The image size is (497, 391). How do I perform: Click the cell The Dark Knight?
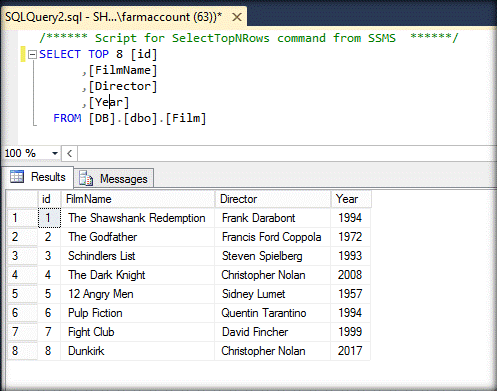tap(138, 275)
